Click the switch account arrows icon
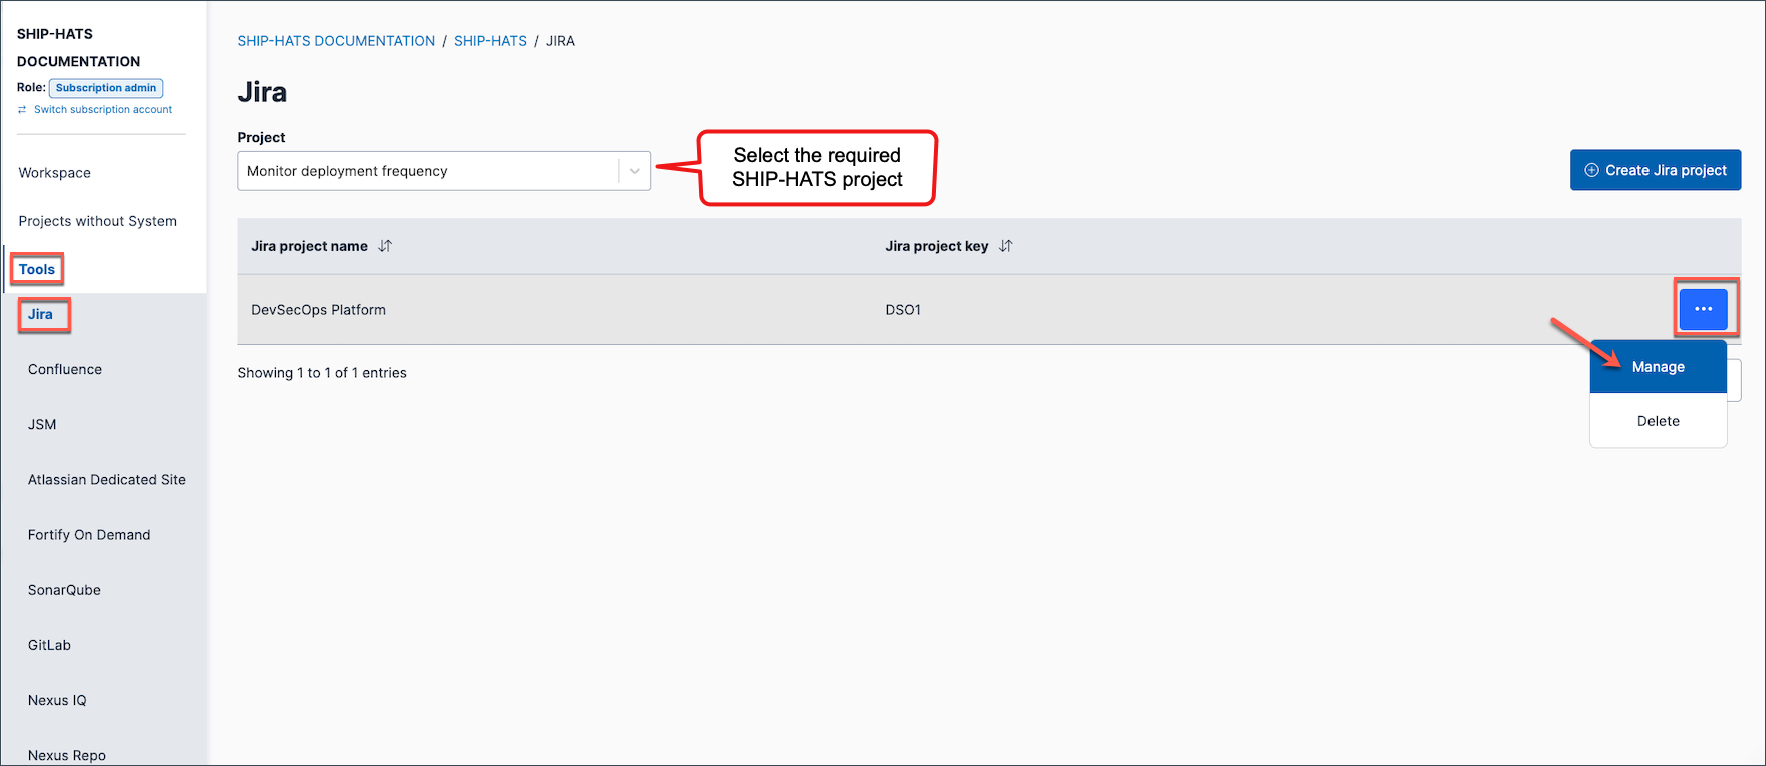This screenshot has height=766, width=1766. (x=22, y=110)
